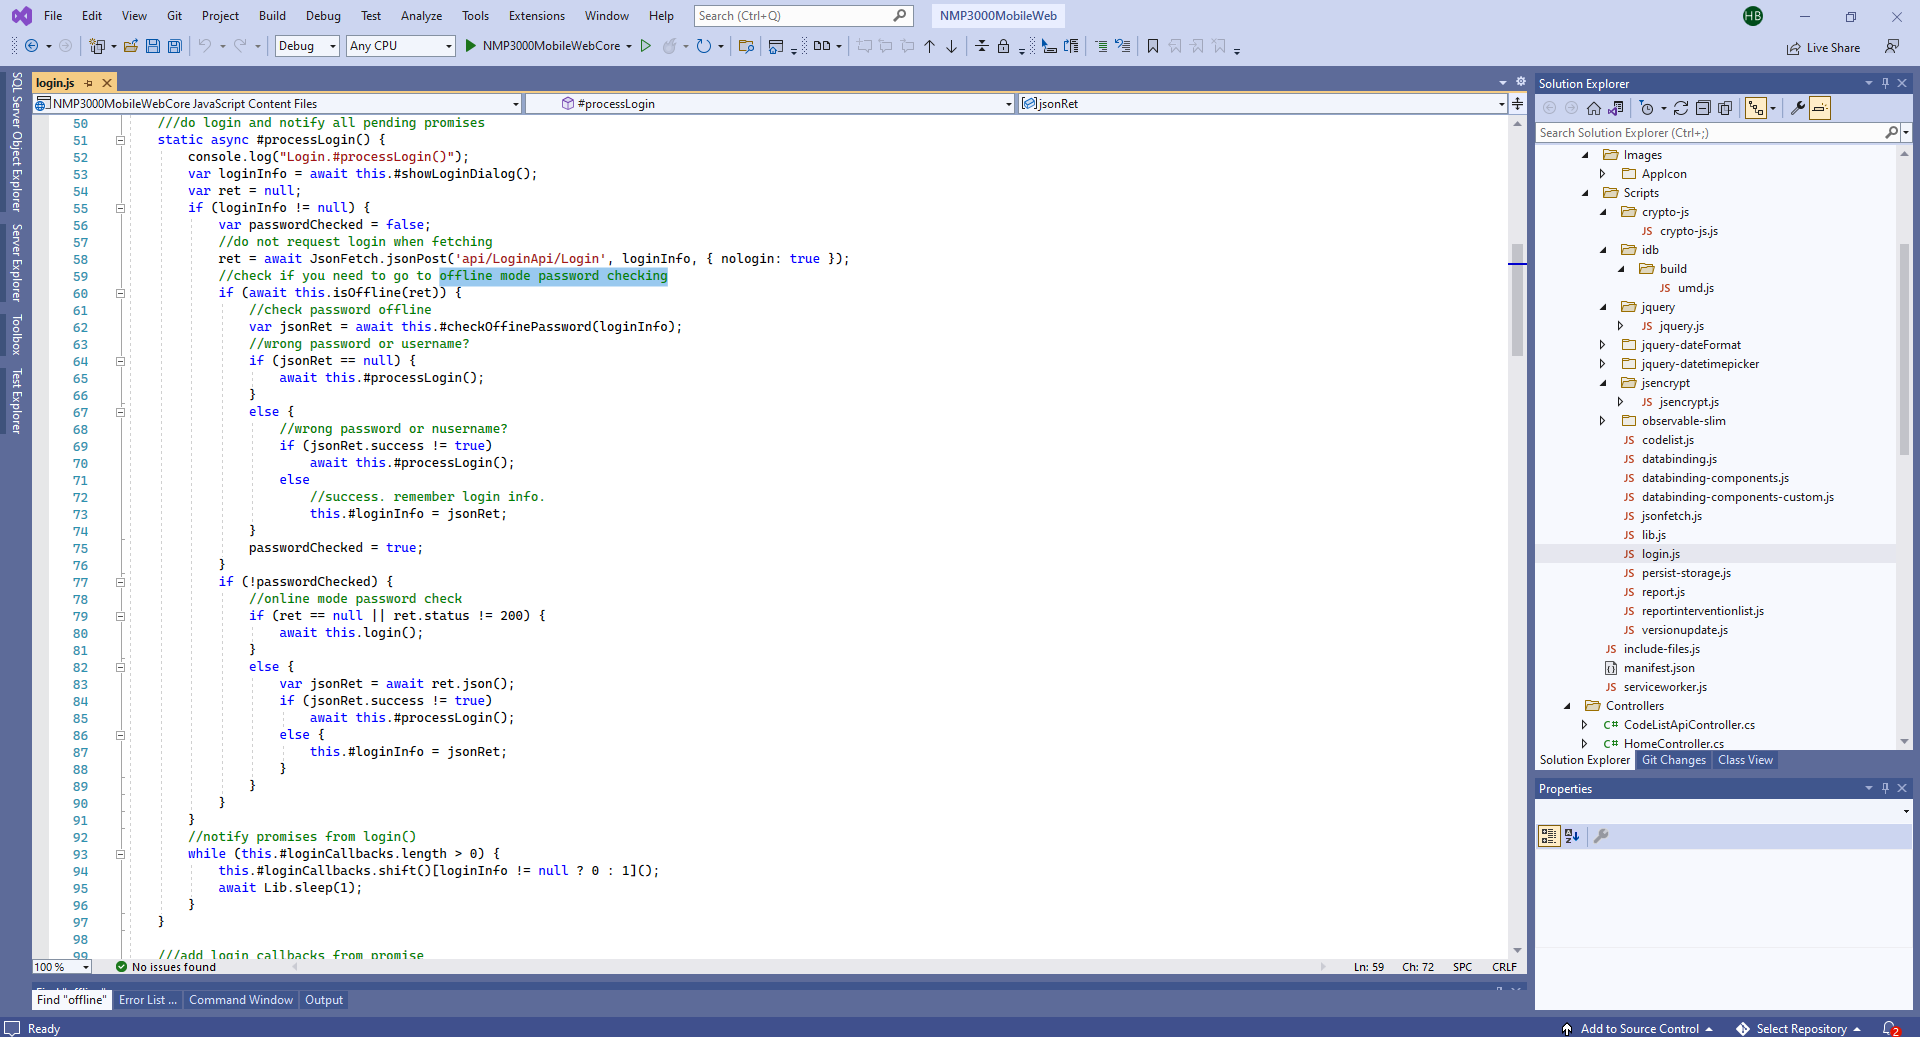
Task: Click the Solution Explorer vertical scrollbar
Action: click(x=1904, y=350)
